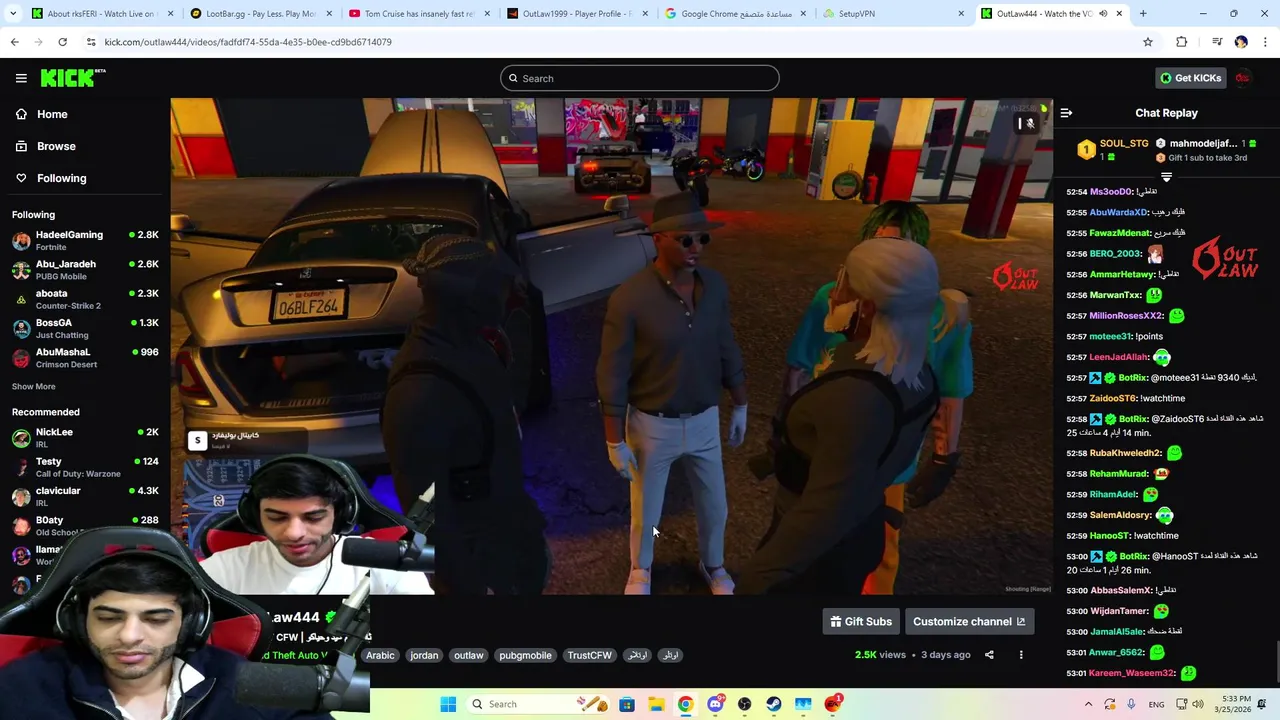Click the Gift Subs button
Image resolution: width=1280 pixels, height=720 pixels.
[861, 621]
